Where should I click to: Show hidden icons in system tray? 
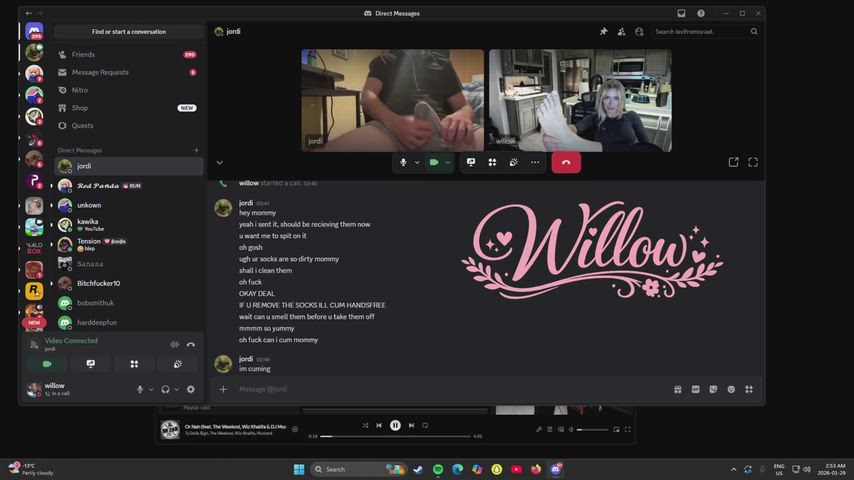[734, 469]
